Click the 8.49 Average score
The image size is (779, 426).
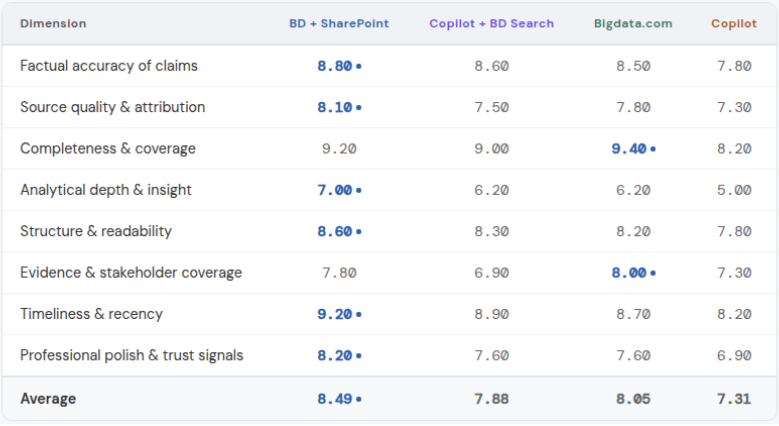tap(335, 399)
